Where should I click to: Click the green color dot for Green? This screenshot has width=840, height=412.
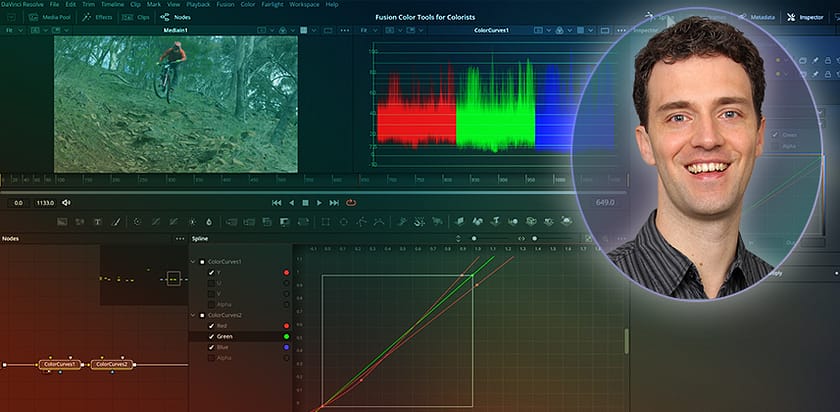pyautogui.click(x=286, y=336)
